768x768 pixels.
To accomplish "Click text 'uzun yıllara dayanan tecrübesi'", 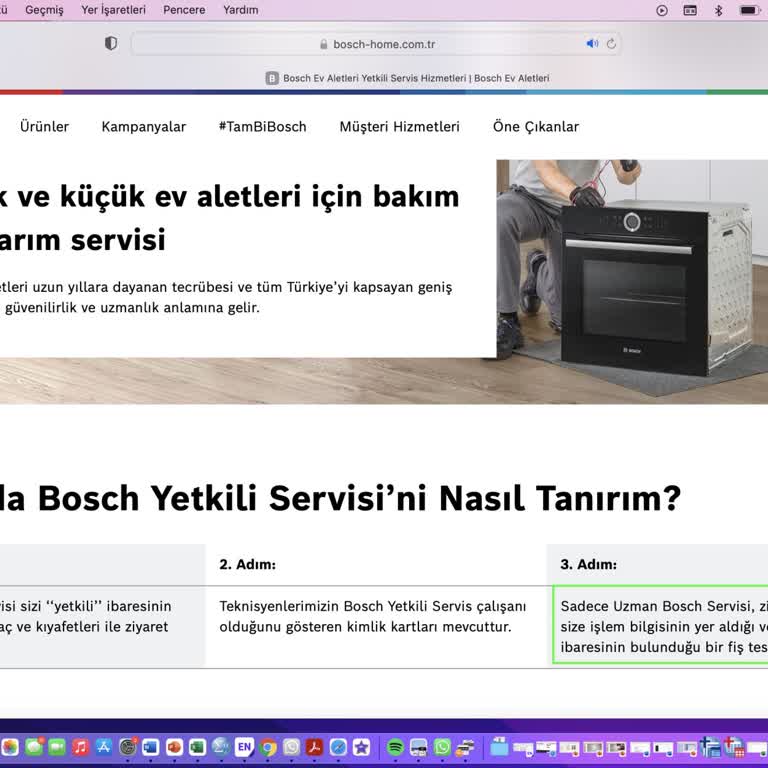I will pyautogui.click(x=133, y=287).
